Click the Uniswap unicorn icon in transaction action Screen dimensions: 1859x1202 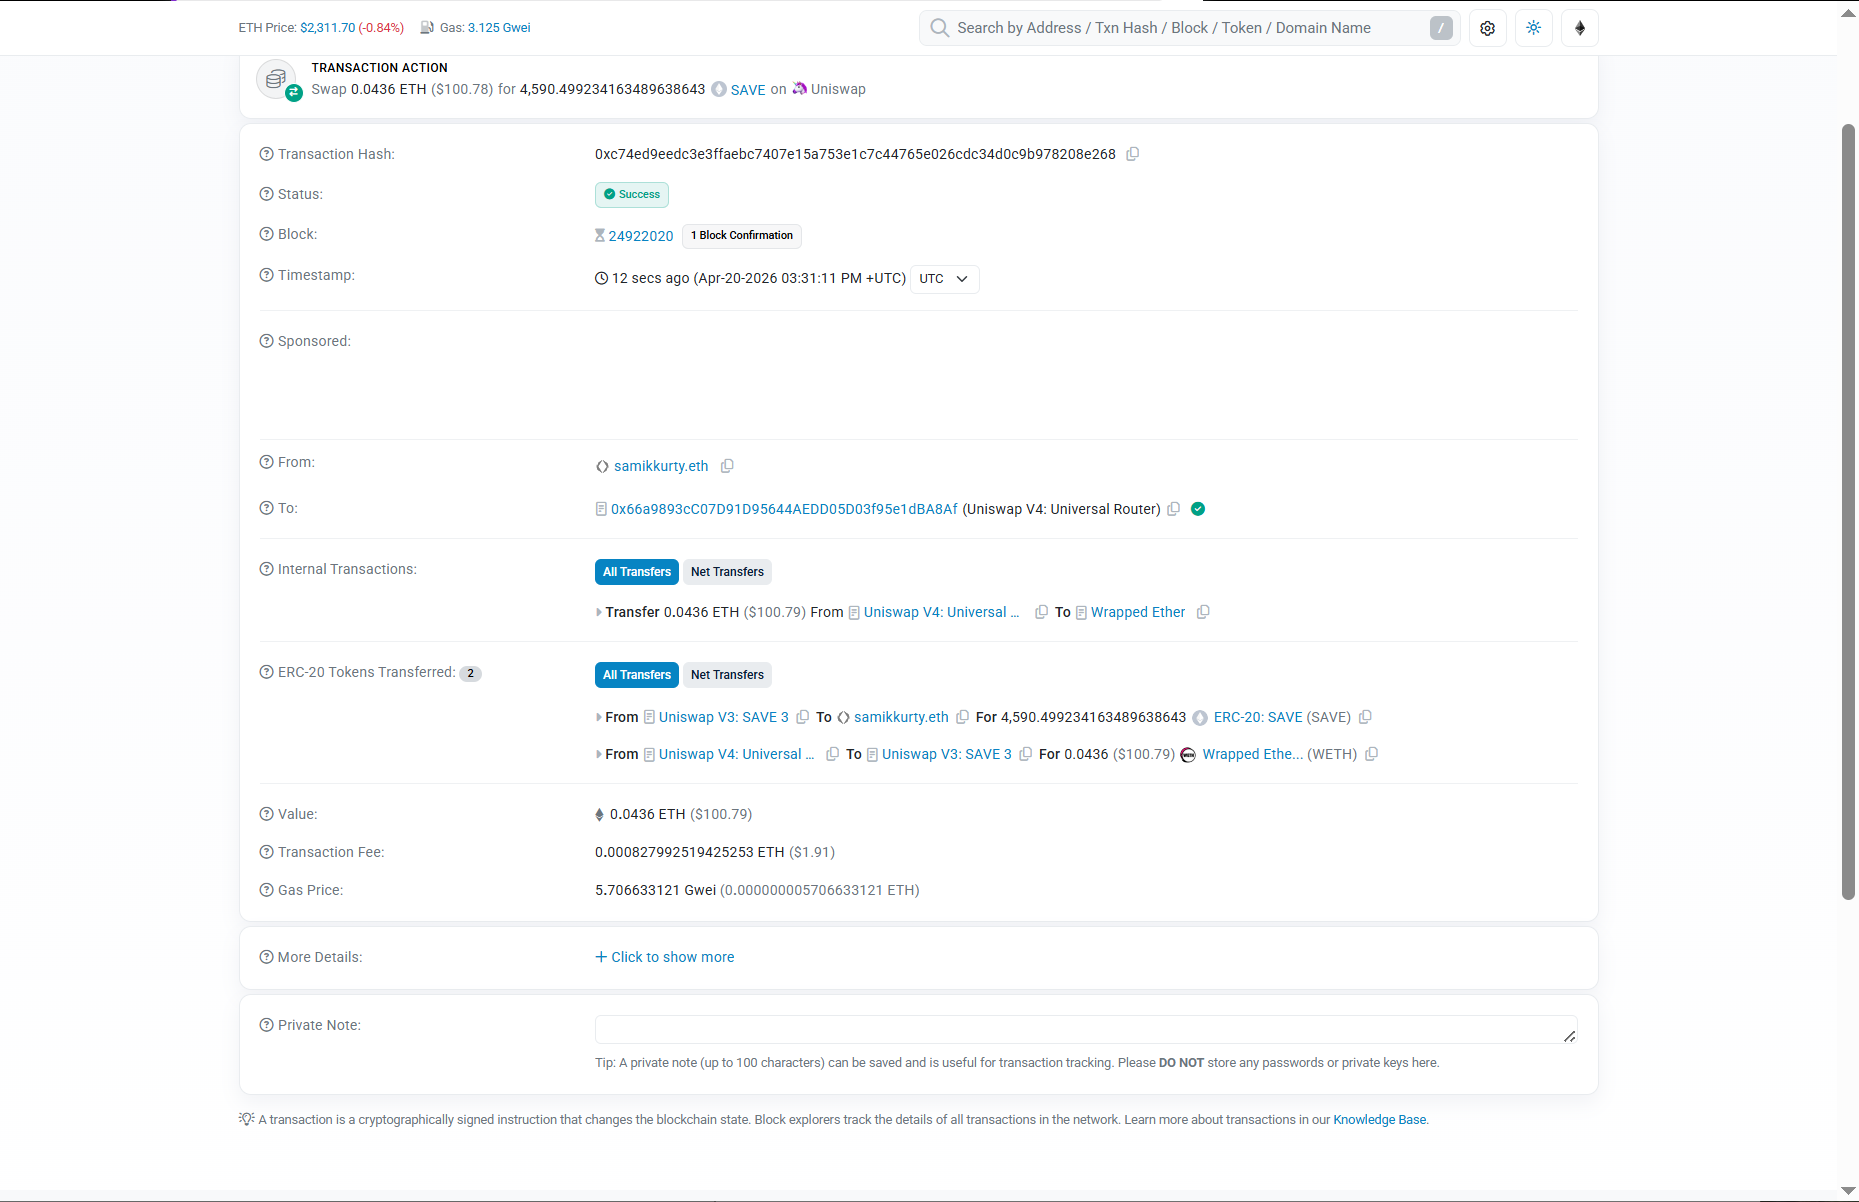tap(798, 89)
